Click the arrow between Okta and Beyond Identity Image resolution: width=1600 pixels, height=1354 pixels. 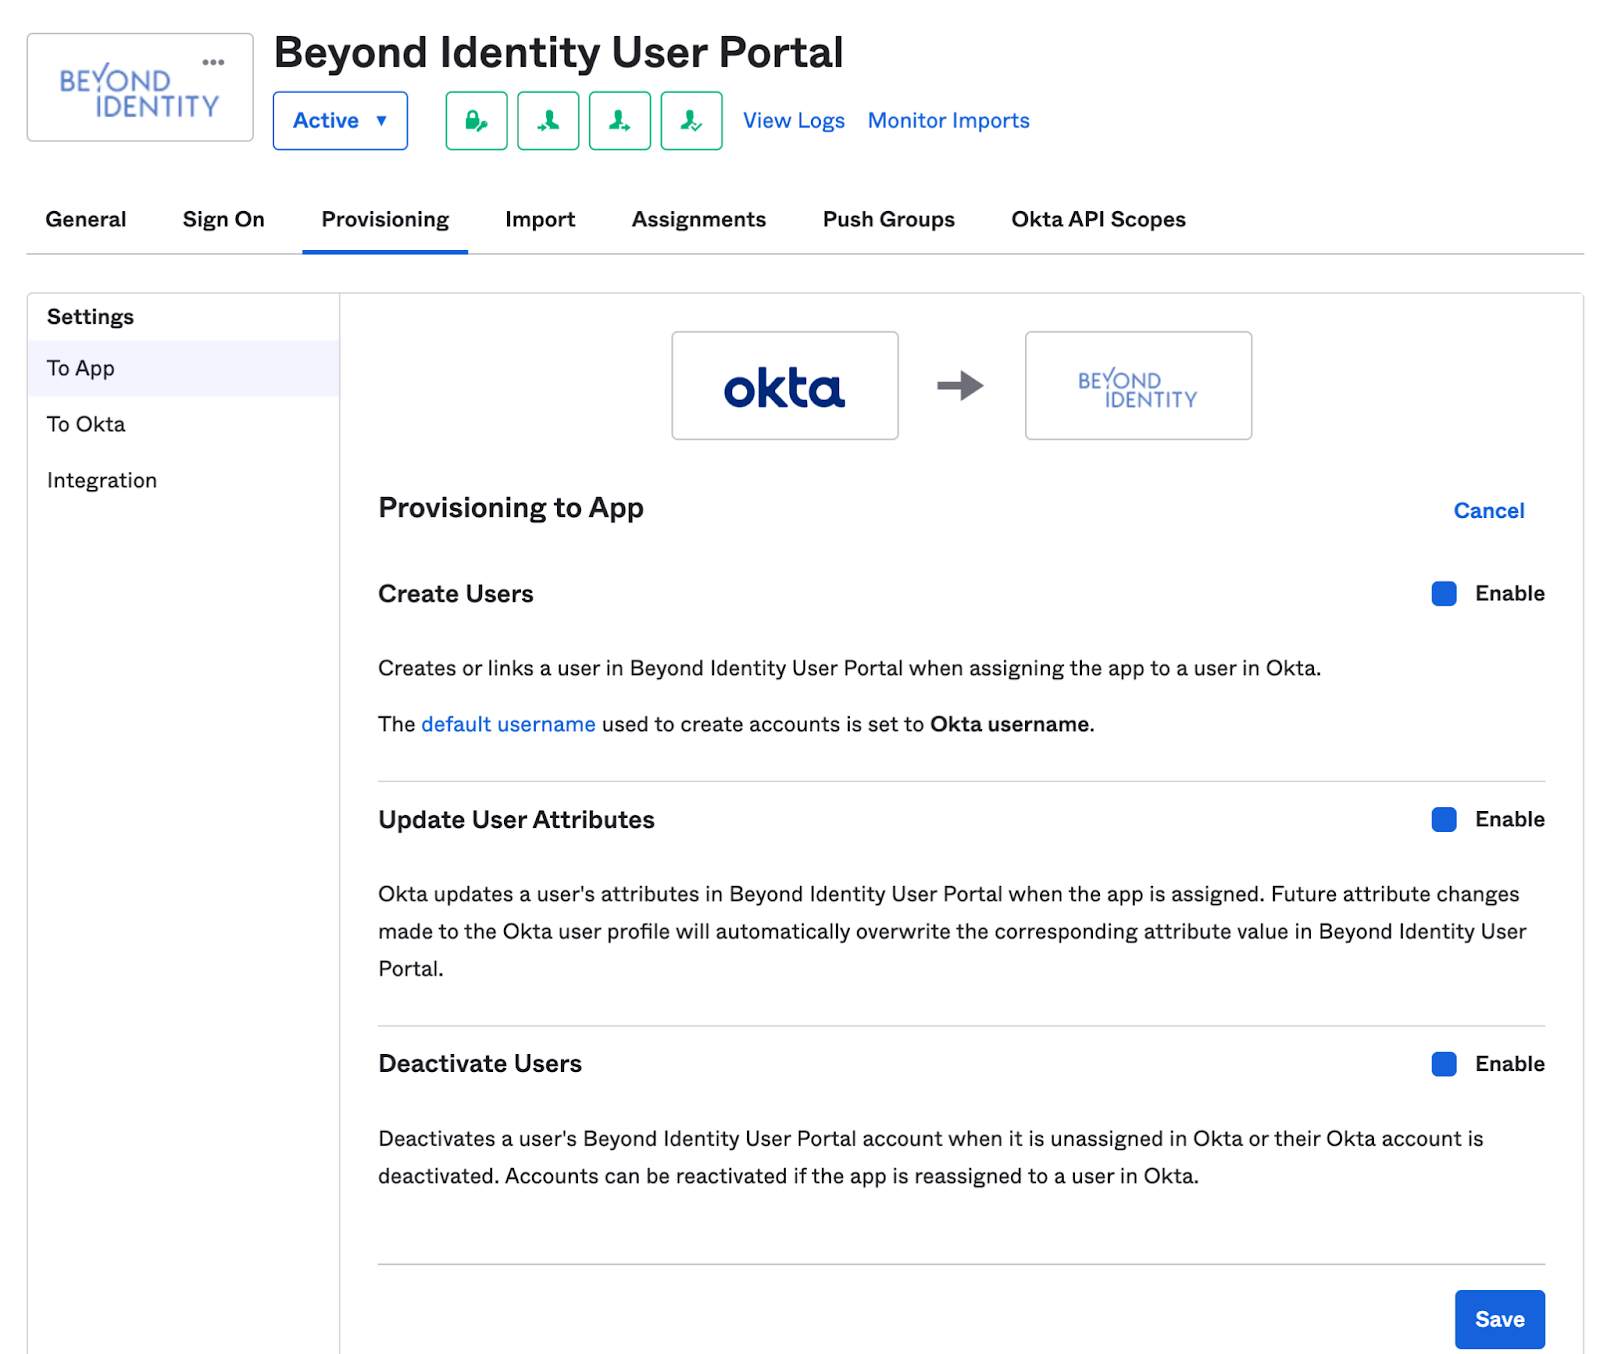pos(960,386)
